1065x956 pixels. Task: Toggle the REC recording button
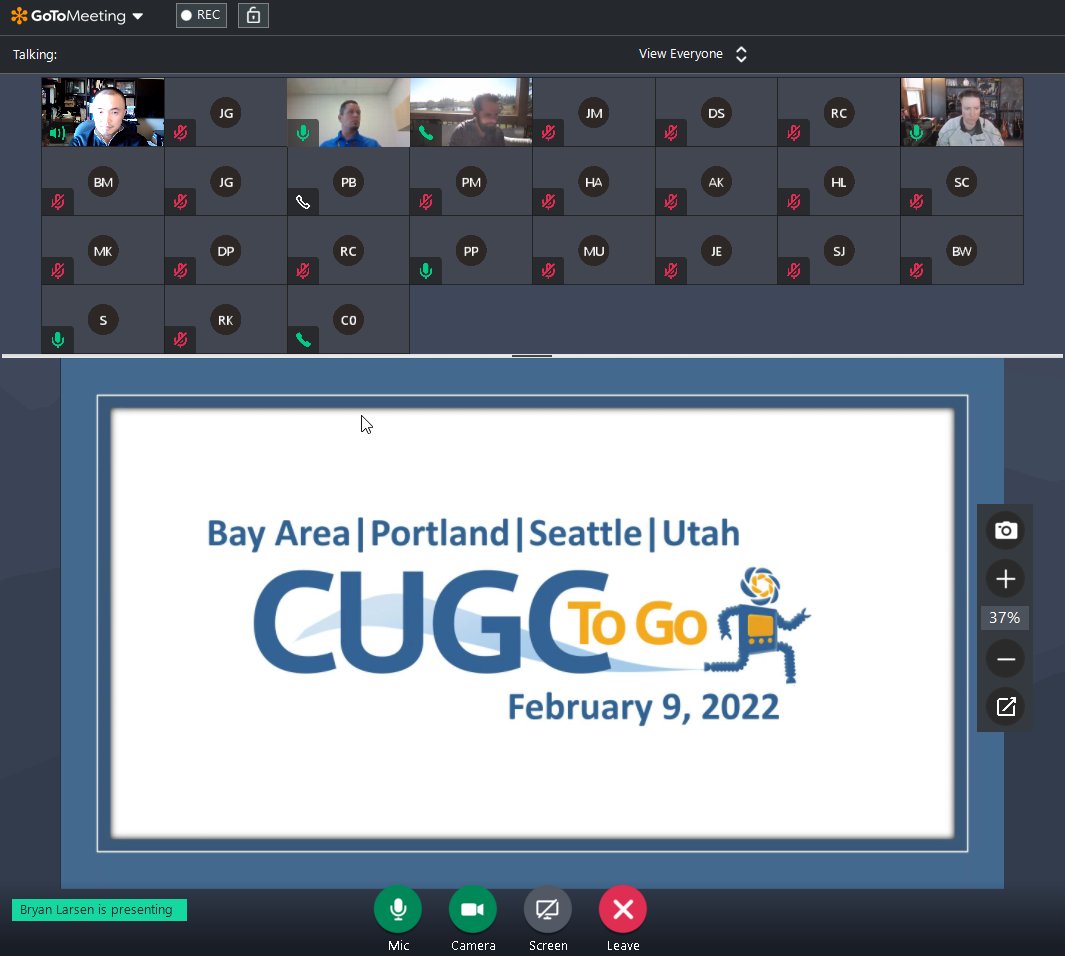coord(201,15)
